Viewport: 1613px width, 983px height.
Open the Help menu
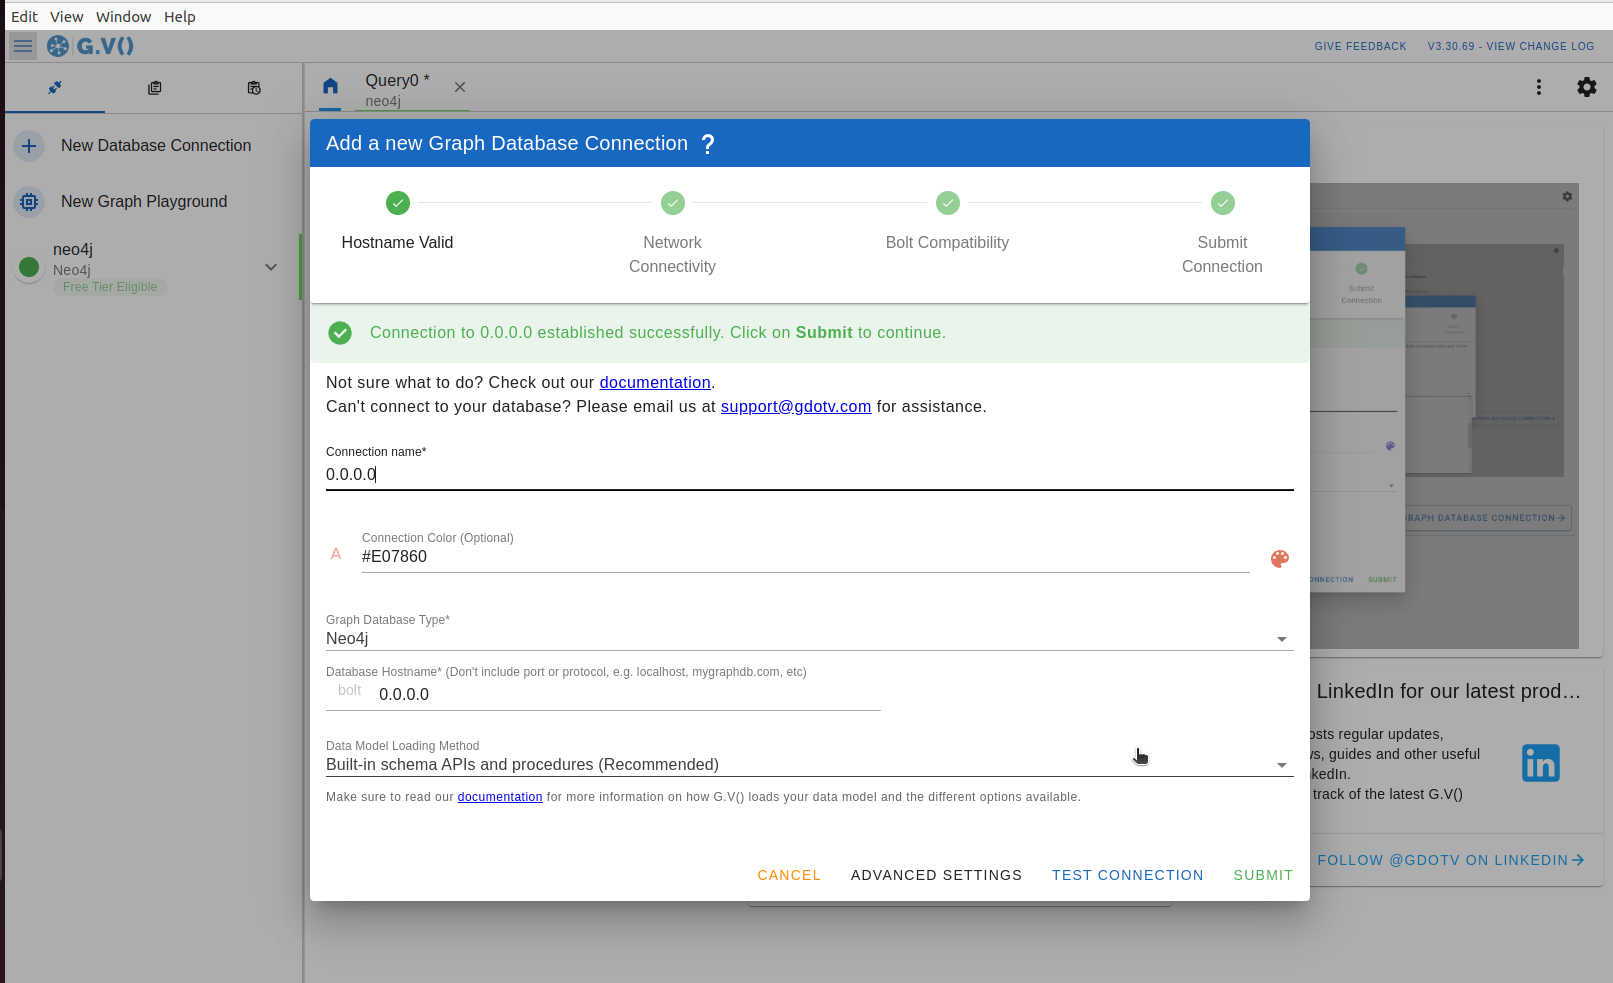[x=180, y=17]
